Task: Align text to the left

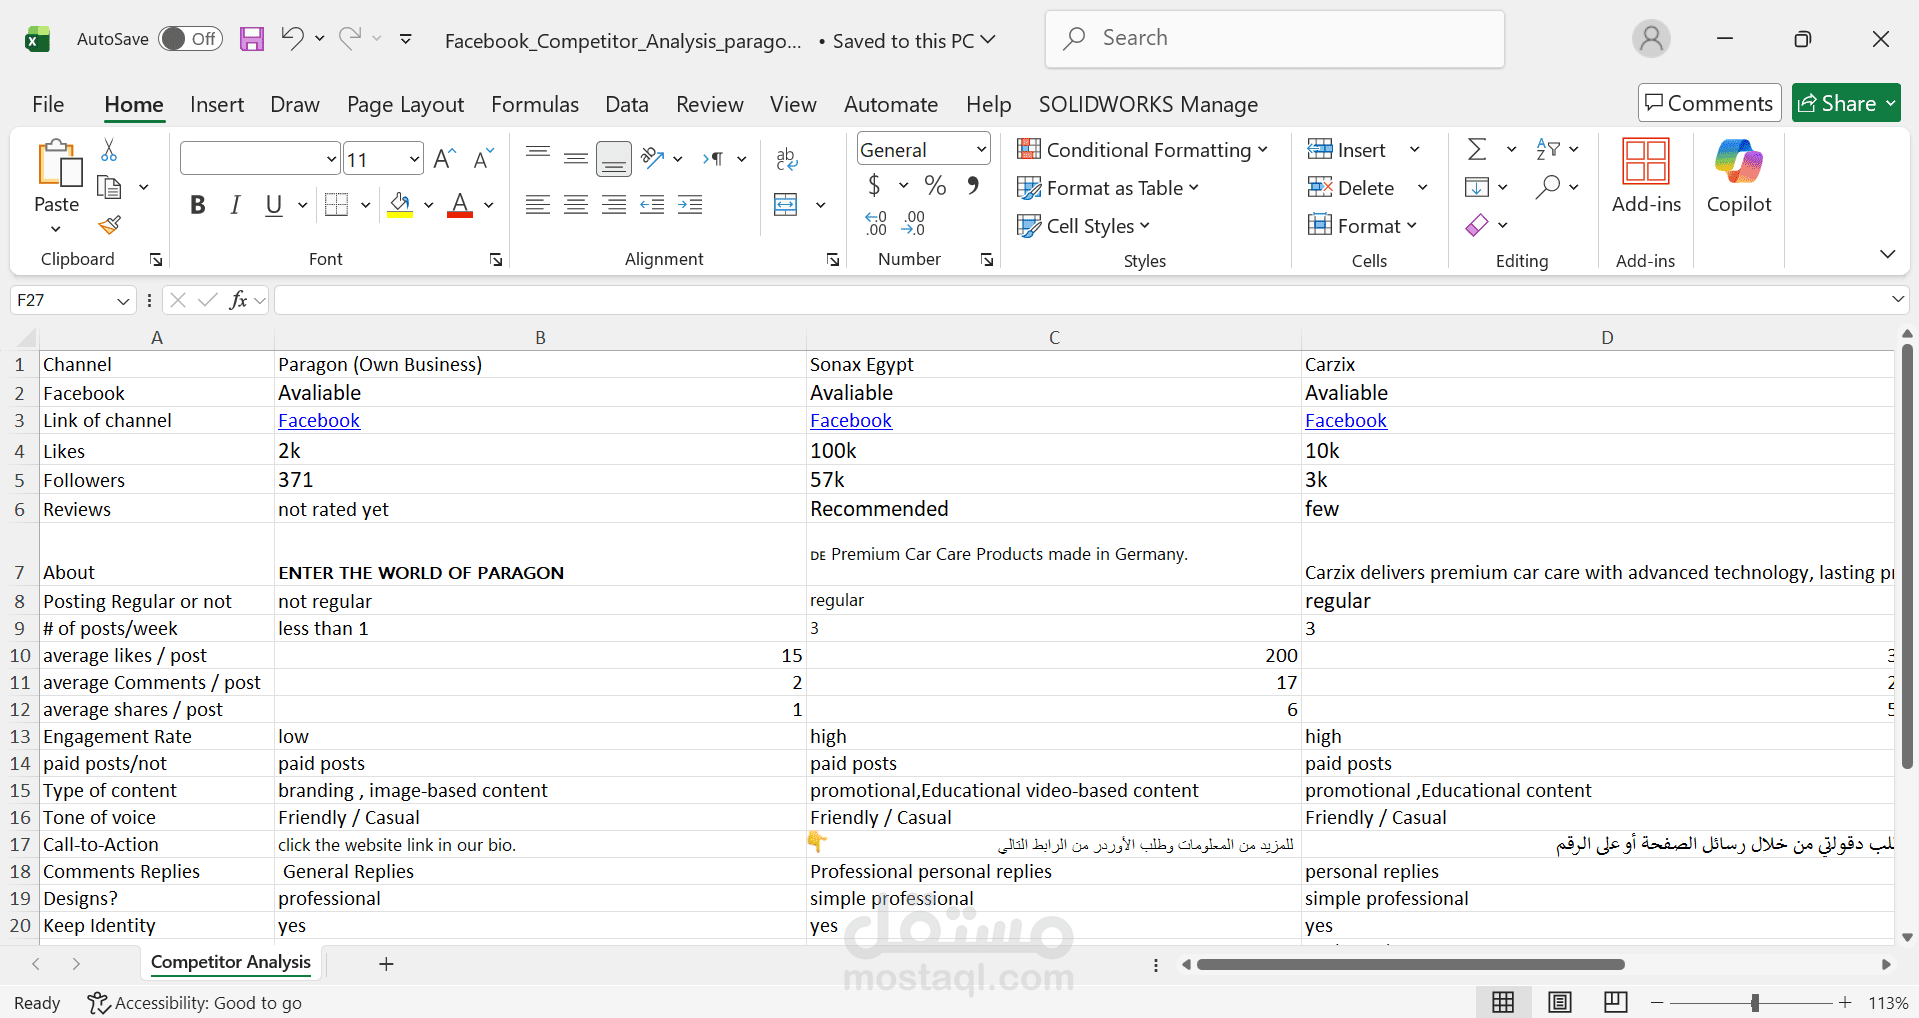Action: click(x=538, y=205)
